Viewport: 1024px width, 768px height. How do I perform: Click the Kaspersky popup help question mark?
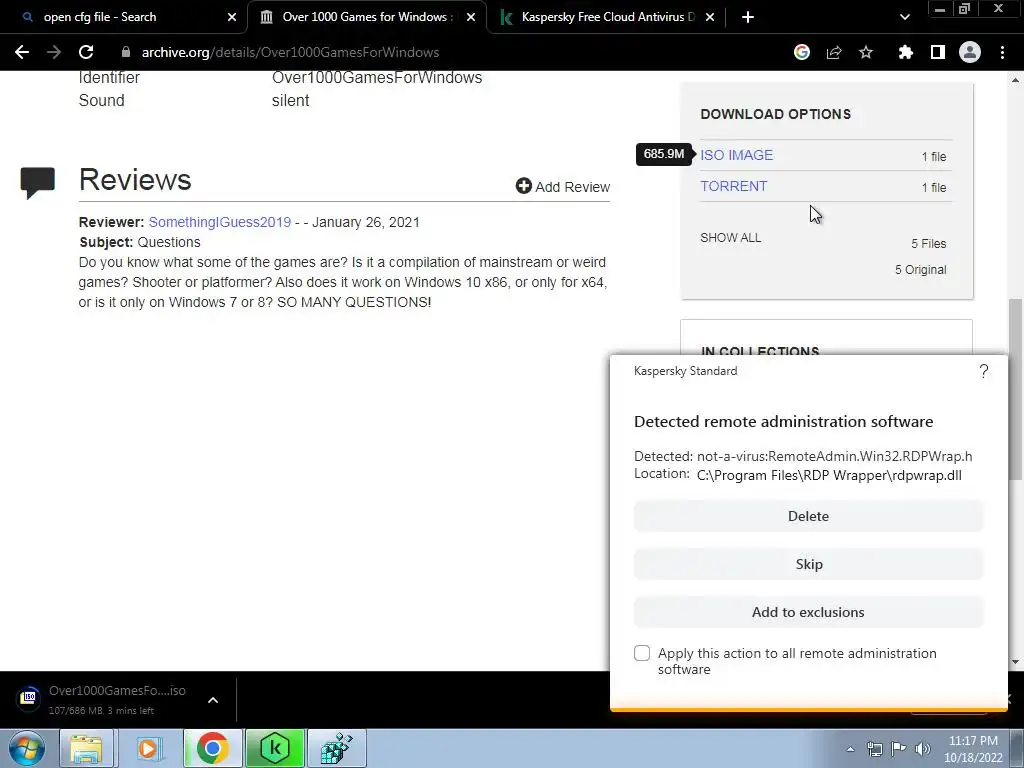[x=984, y=372]
